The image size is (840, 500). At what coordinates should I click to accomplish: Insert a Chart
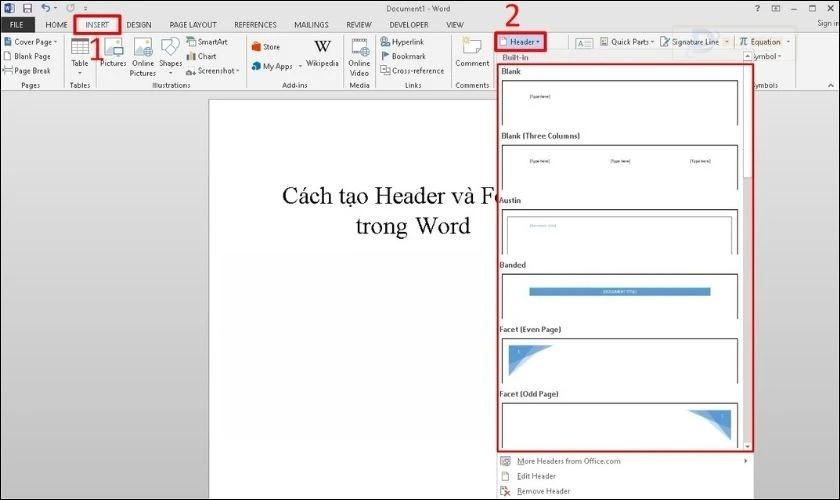click(x=201, y=56)
